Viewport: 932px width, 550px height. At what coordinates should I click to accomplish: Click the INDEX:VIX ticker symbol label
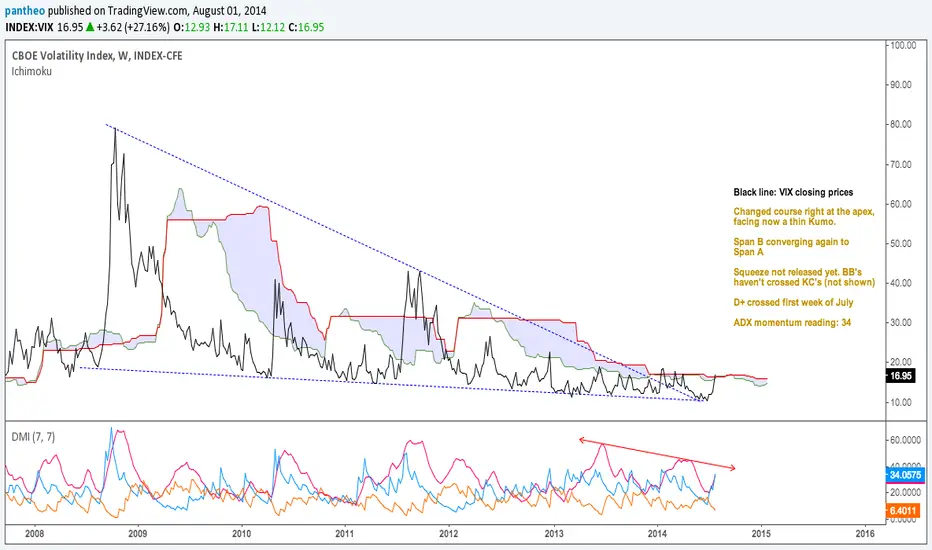30,27
